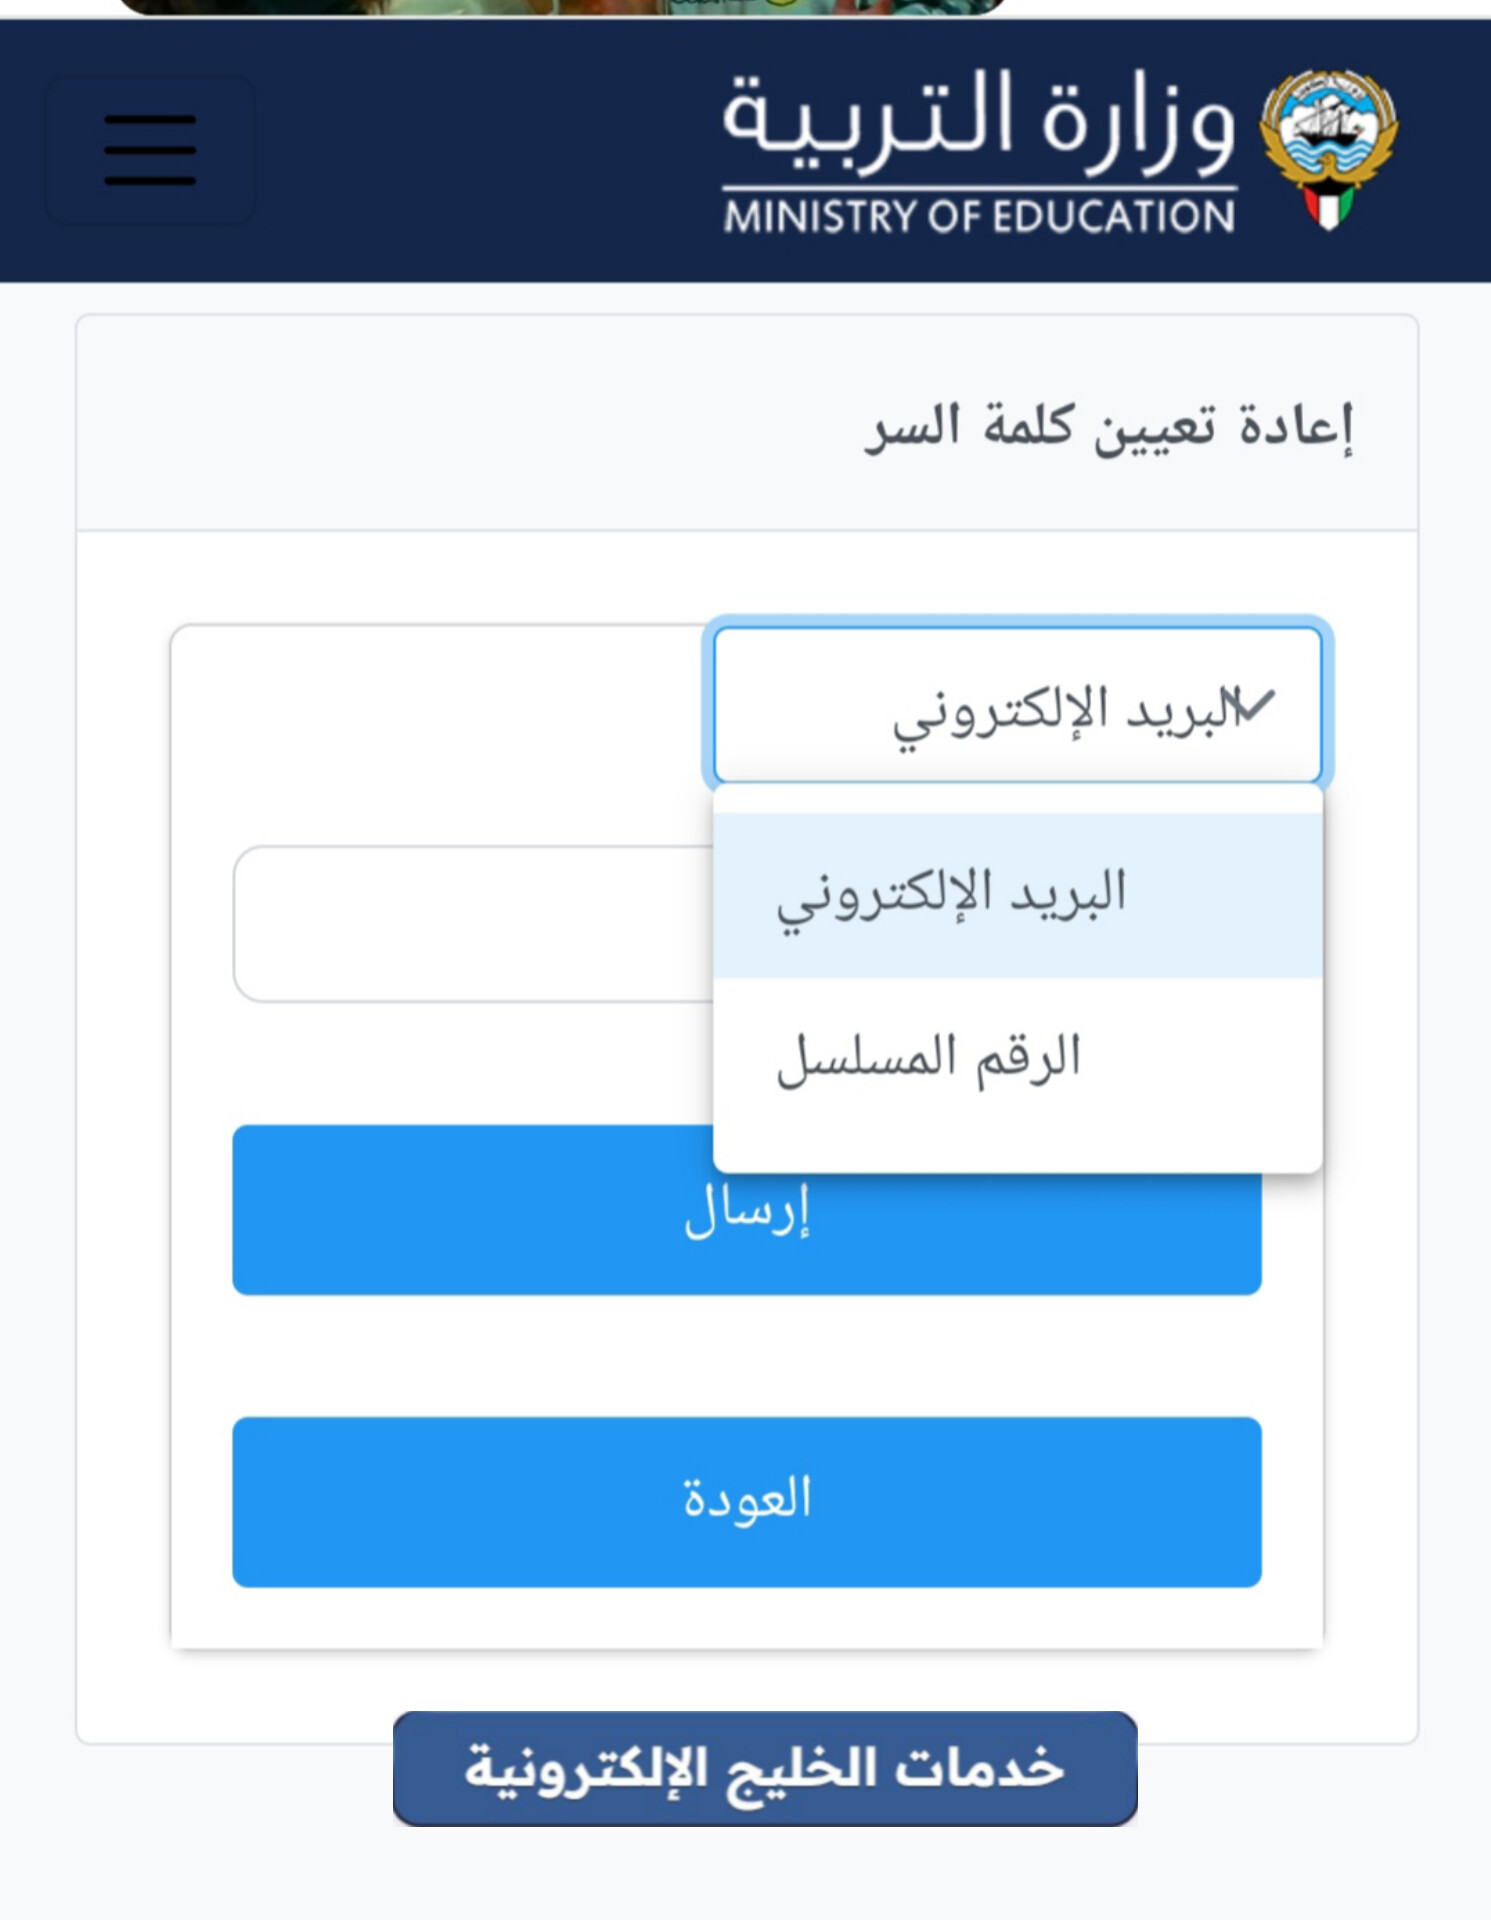Screen dimensions: 1491x1920
Task: Click the MINISTRY OF EDUCATION text
Action: click(x=978, y=217)
